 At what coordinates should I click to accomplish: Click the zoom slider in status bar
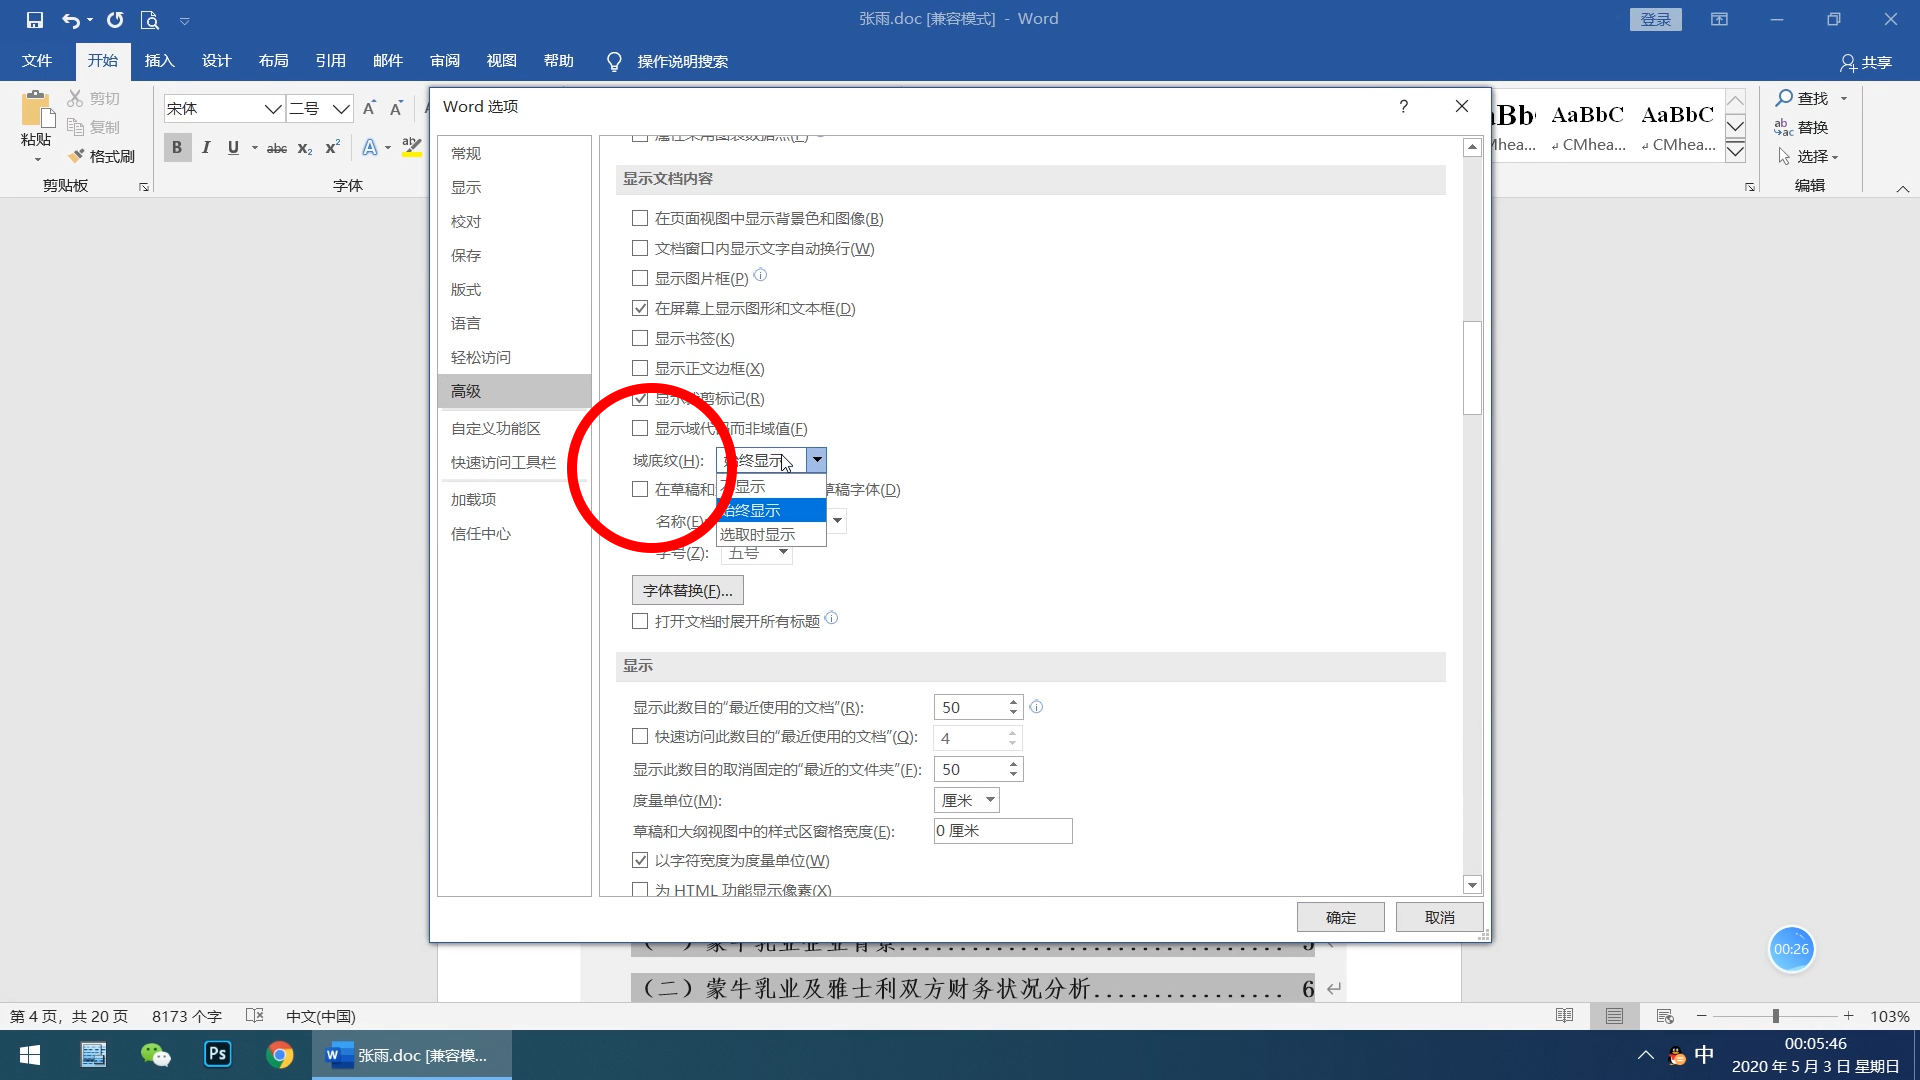(1775, 1016)
